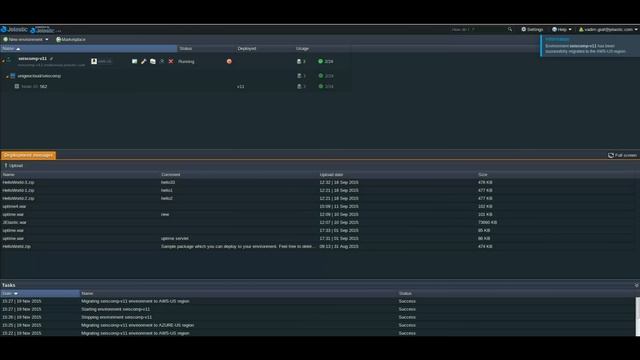The image size is (640, 360).
Task: Click the clone environment icon for seiscomp-v11
Action: (x=153, y=61)
